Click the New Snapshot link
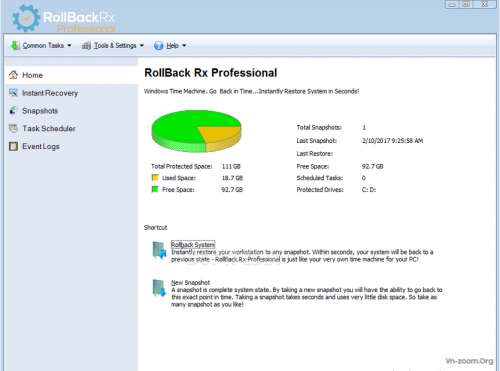The height and width of the screenshot is (371, 500). click(190, 282)
